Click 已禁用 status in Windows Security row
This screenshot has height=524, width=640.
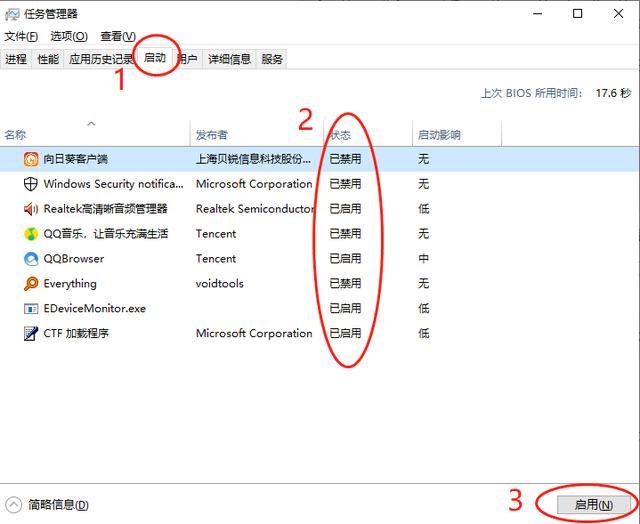coord(345,184)
